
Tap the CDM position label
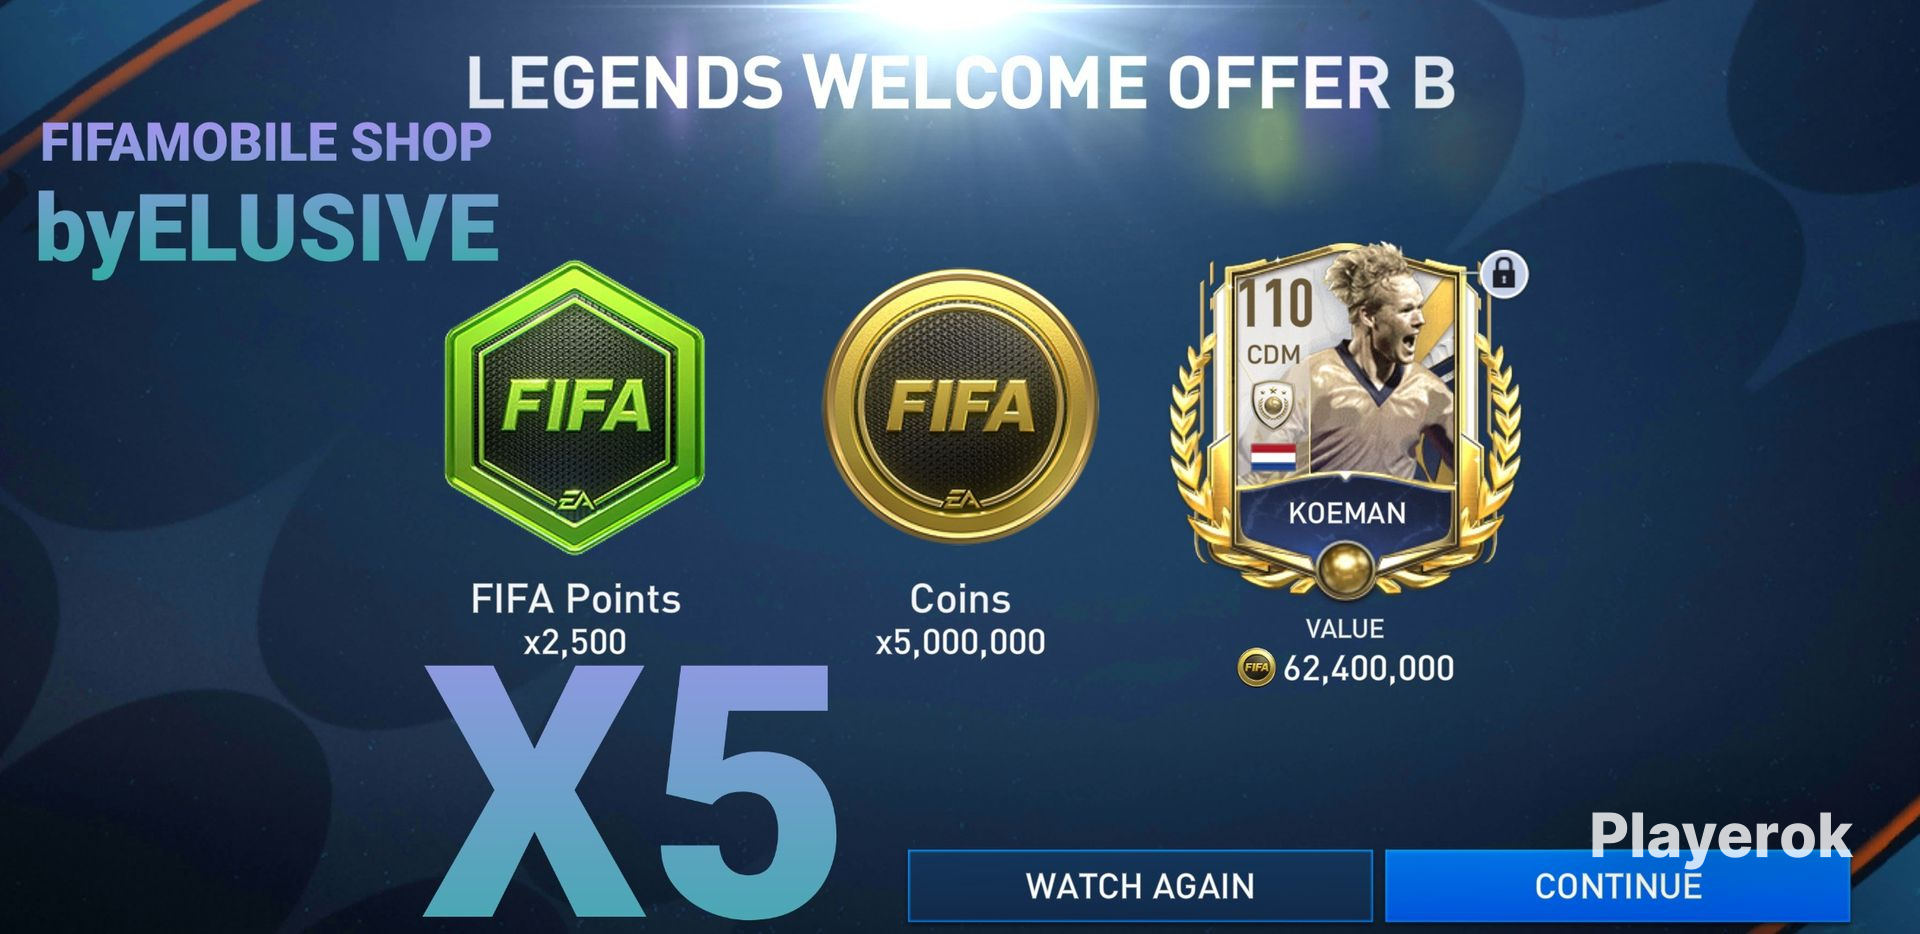point(1274,354)
